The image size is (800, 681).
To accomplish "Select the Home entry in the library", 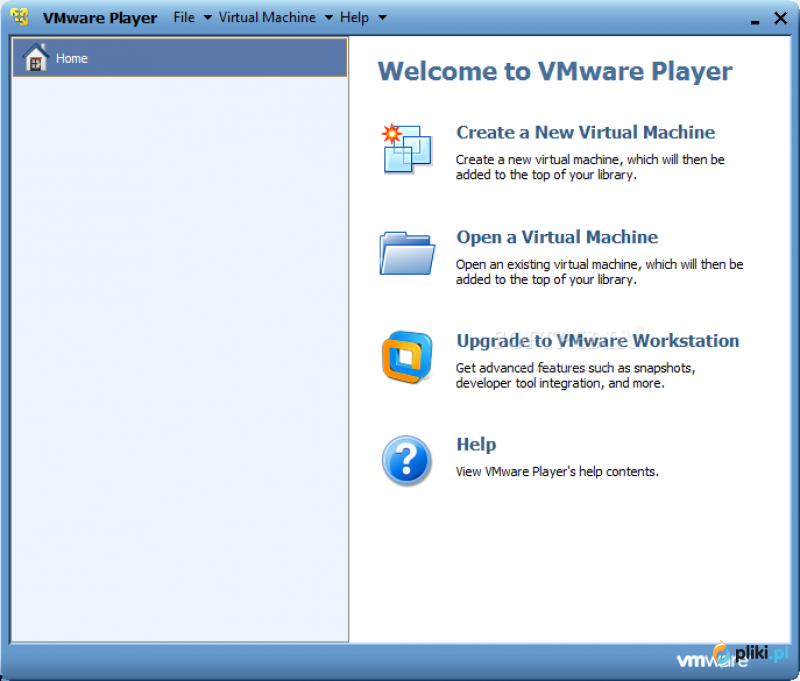I will coord(180,58).
